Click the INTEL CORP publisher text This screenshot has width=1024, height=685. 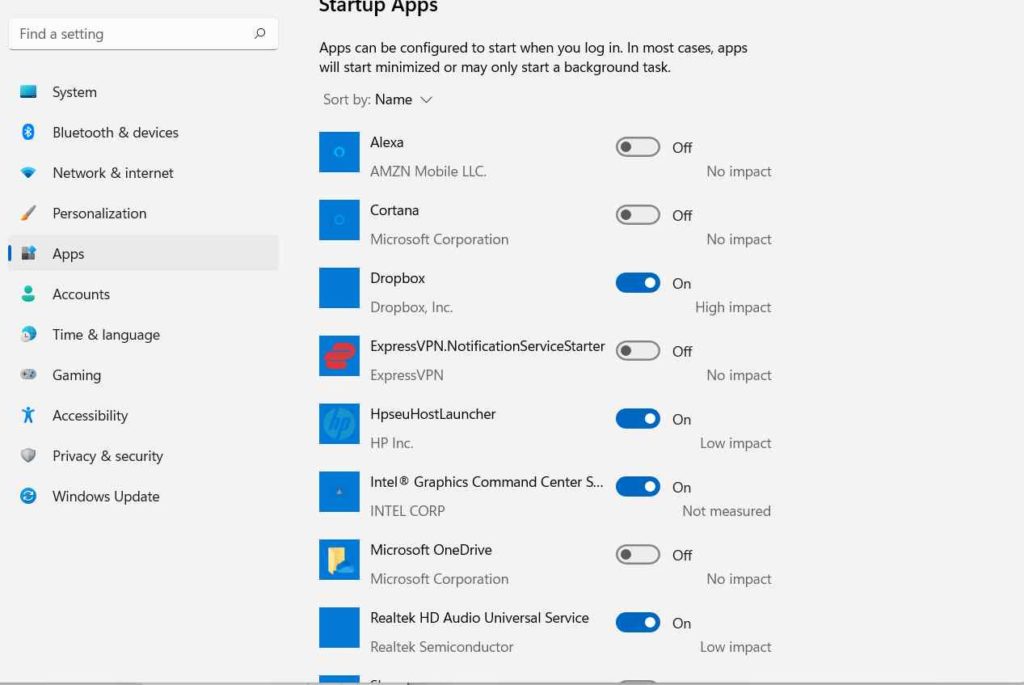[x=408, y=511]
